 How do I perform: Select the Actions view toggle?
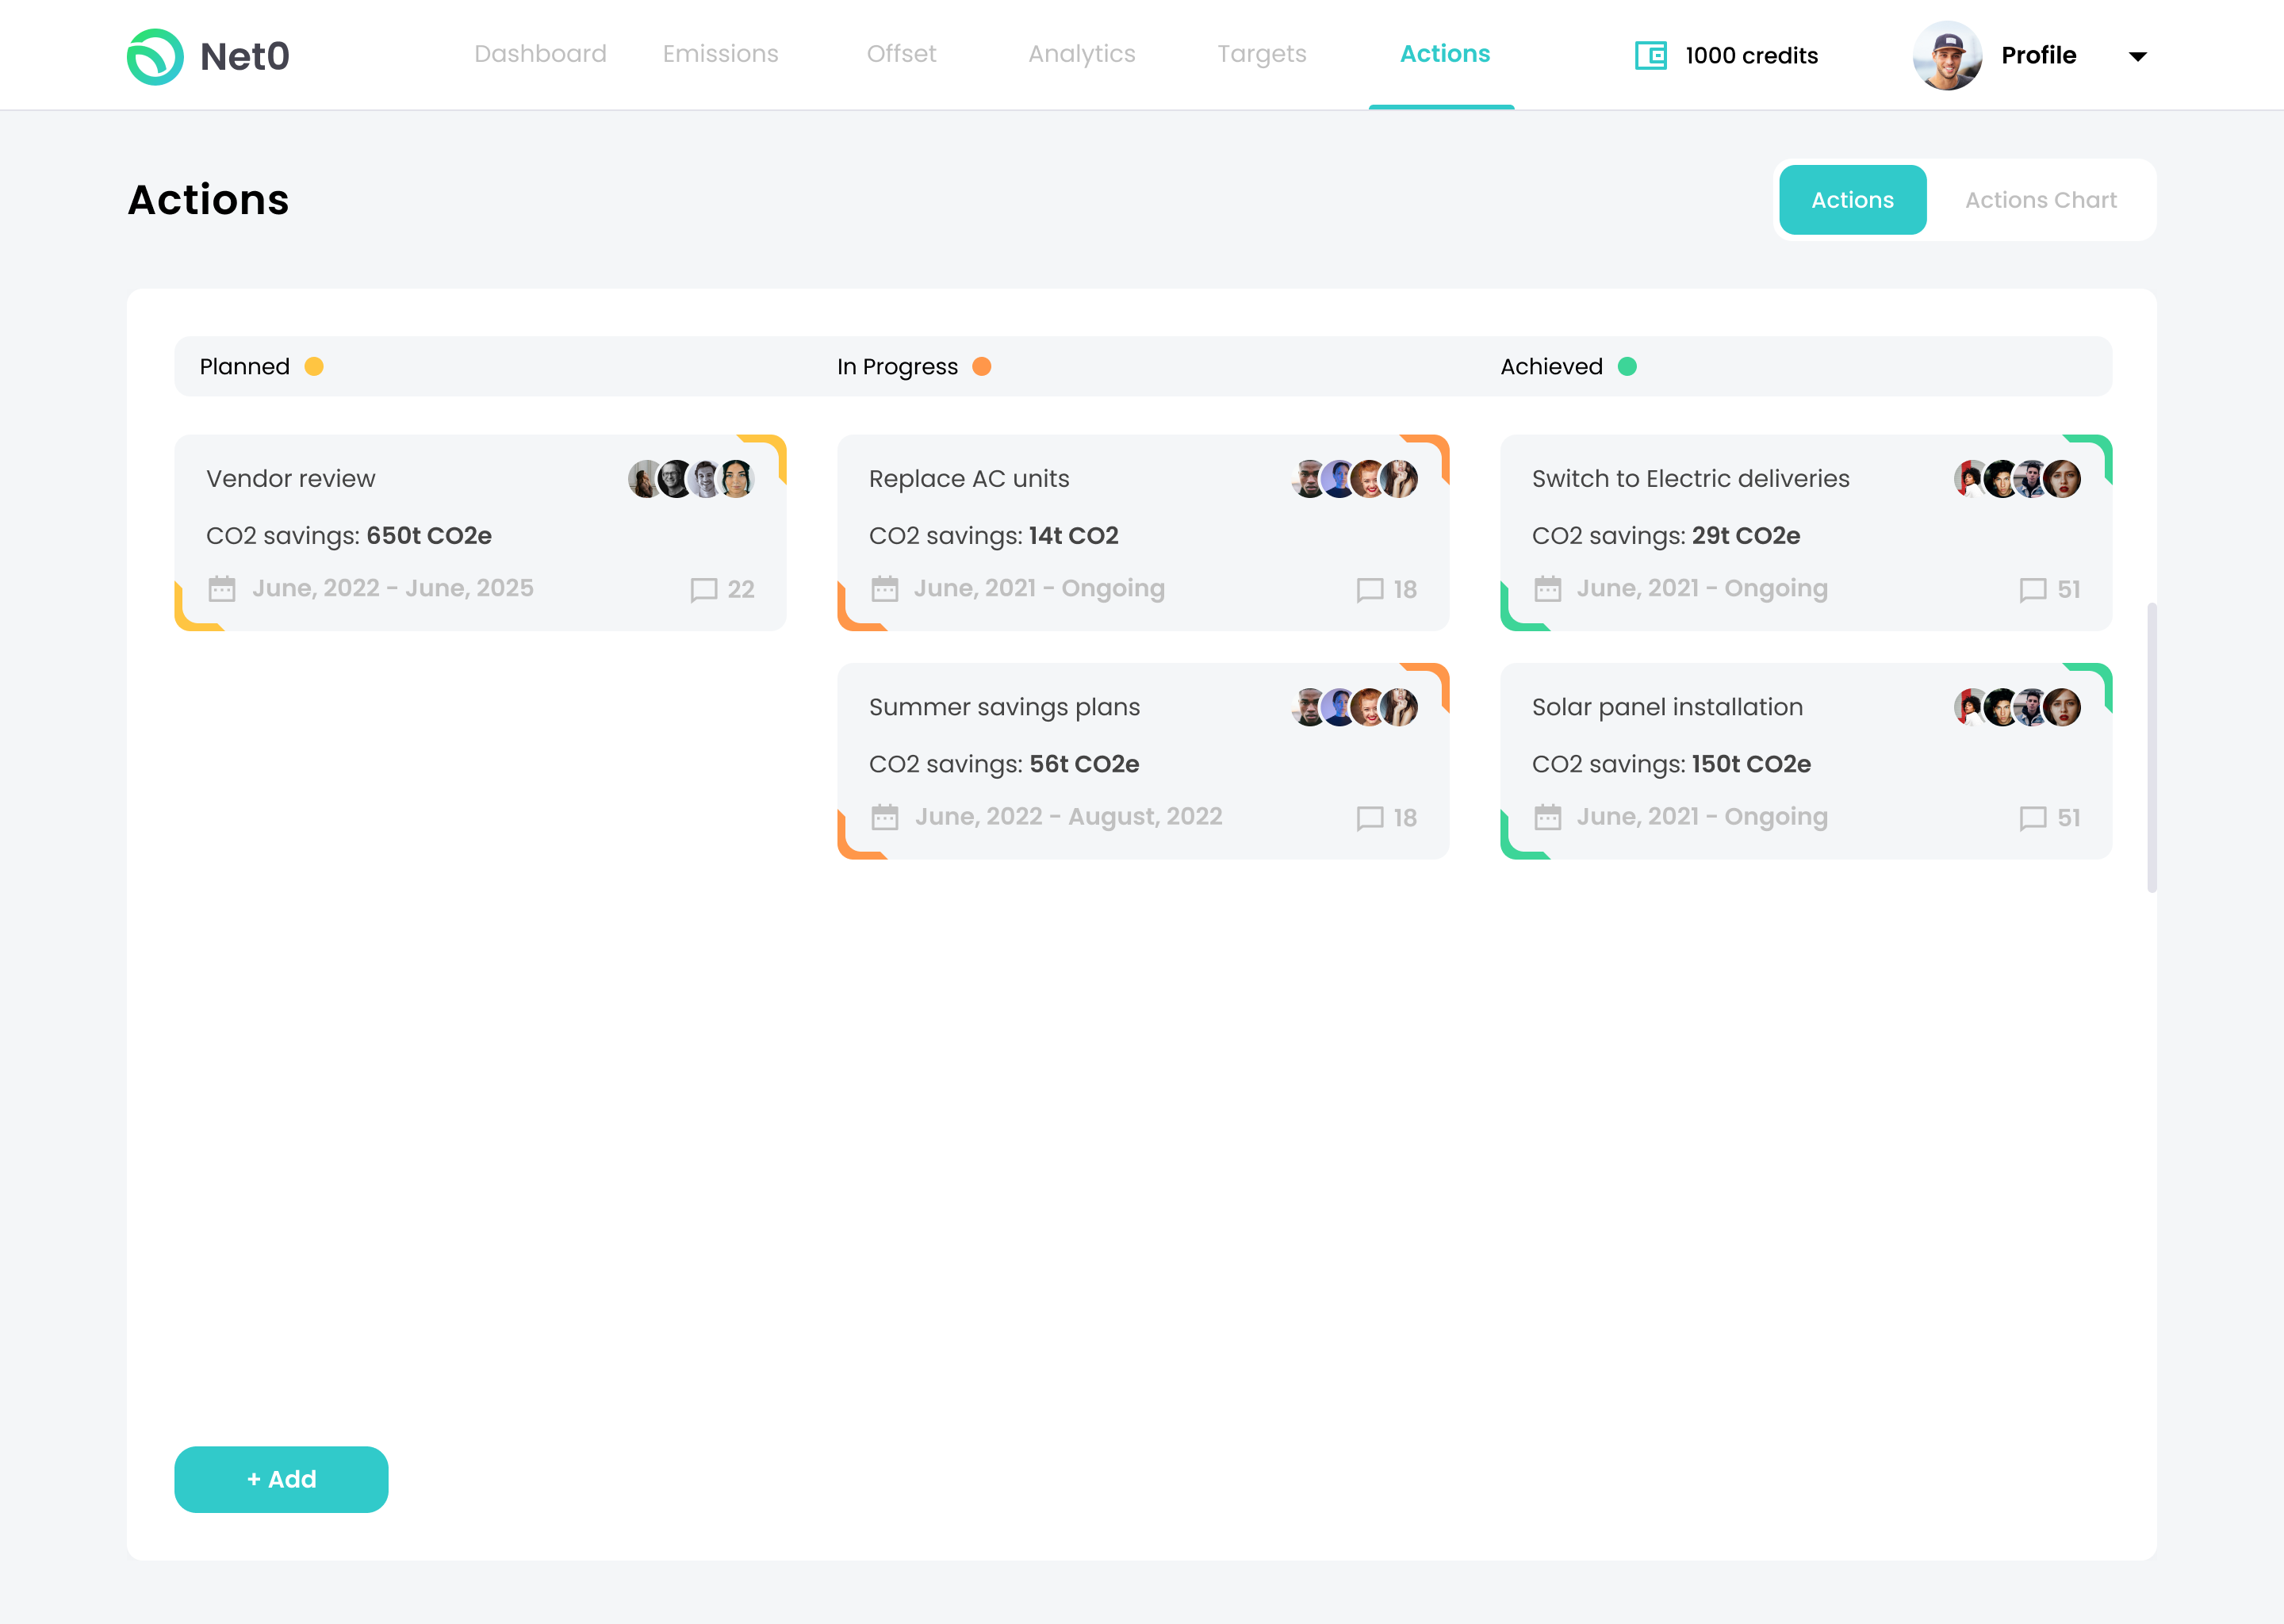click(x=1852, y=200)
